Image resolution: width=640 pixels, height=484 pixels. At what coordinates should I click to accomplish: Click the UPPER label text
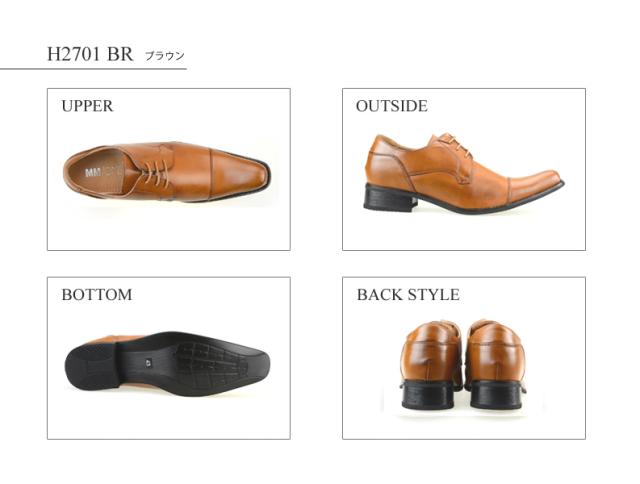87,106
